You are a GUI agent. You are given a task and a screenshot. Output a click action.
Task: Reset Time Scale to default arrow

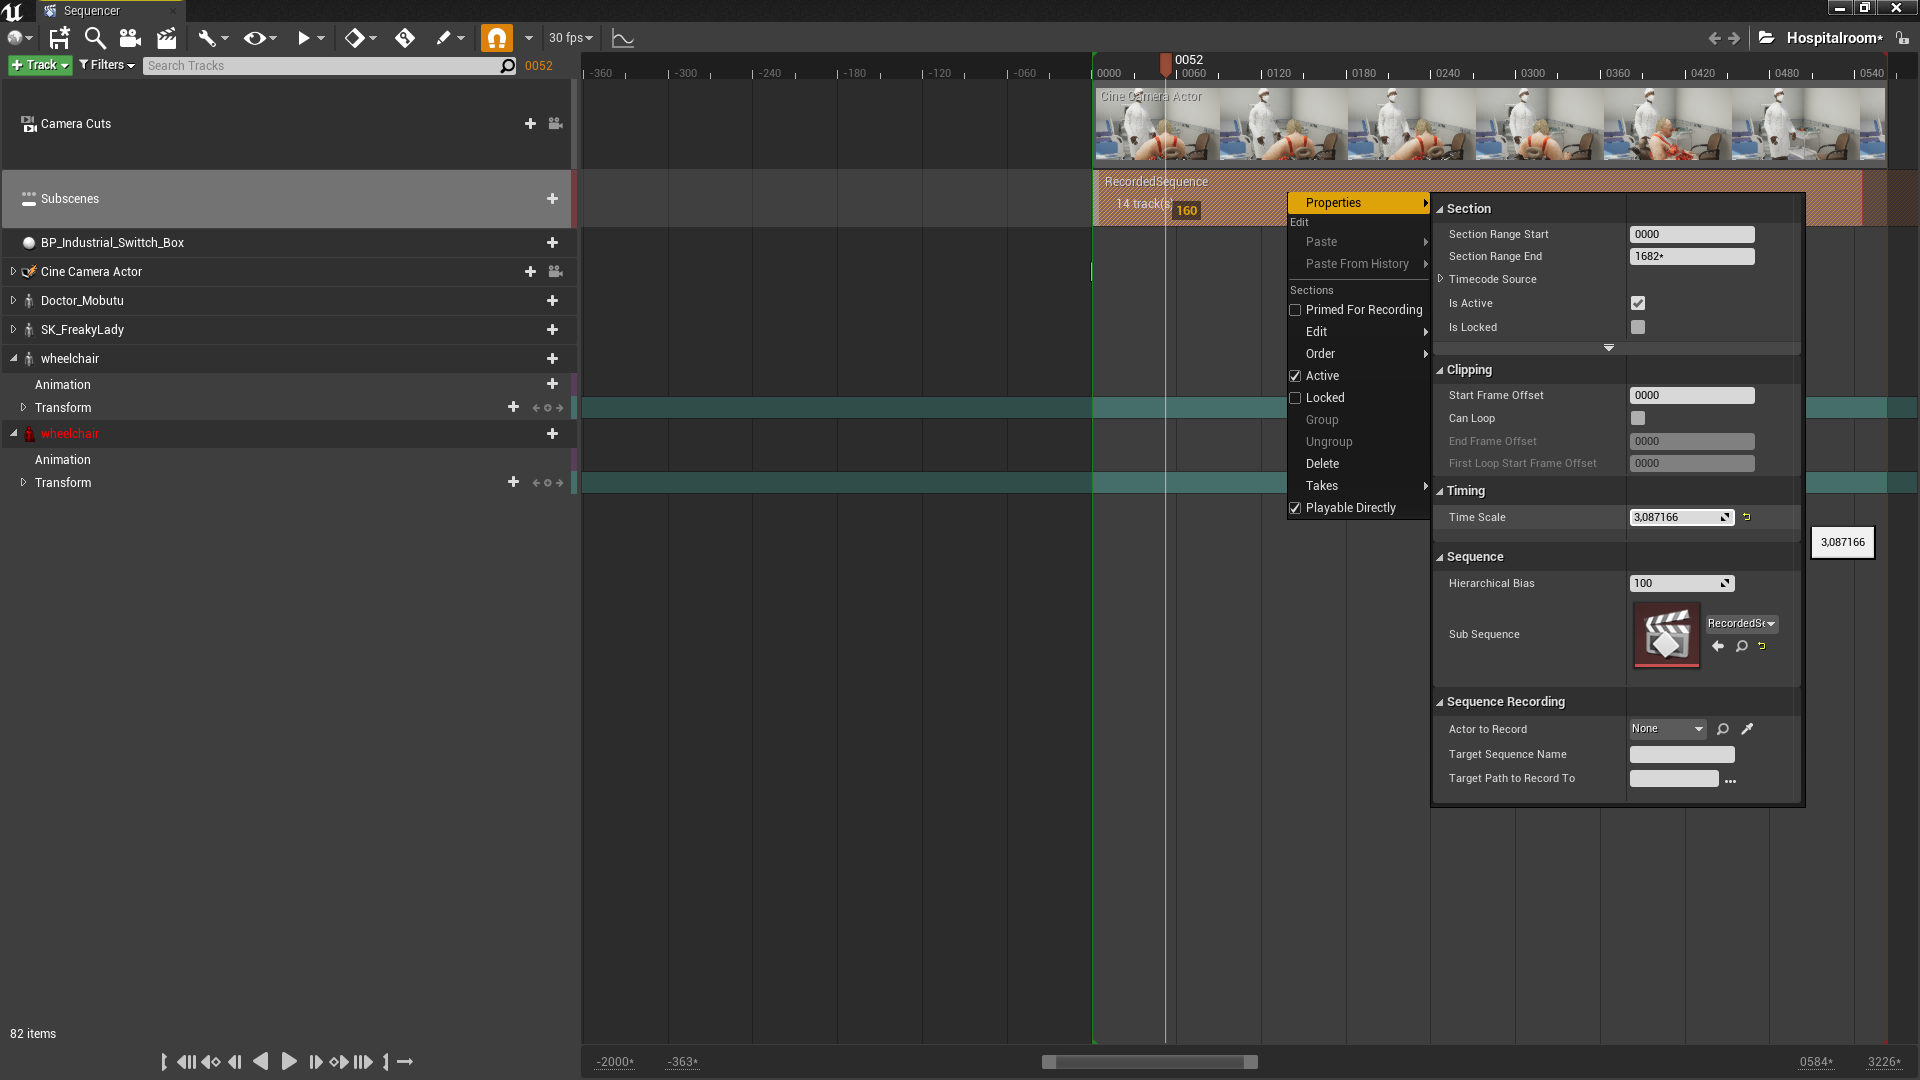pos(1747,517)
